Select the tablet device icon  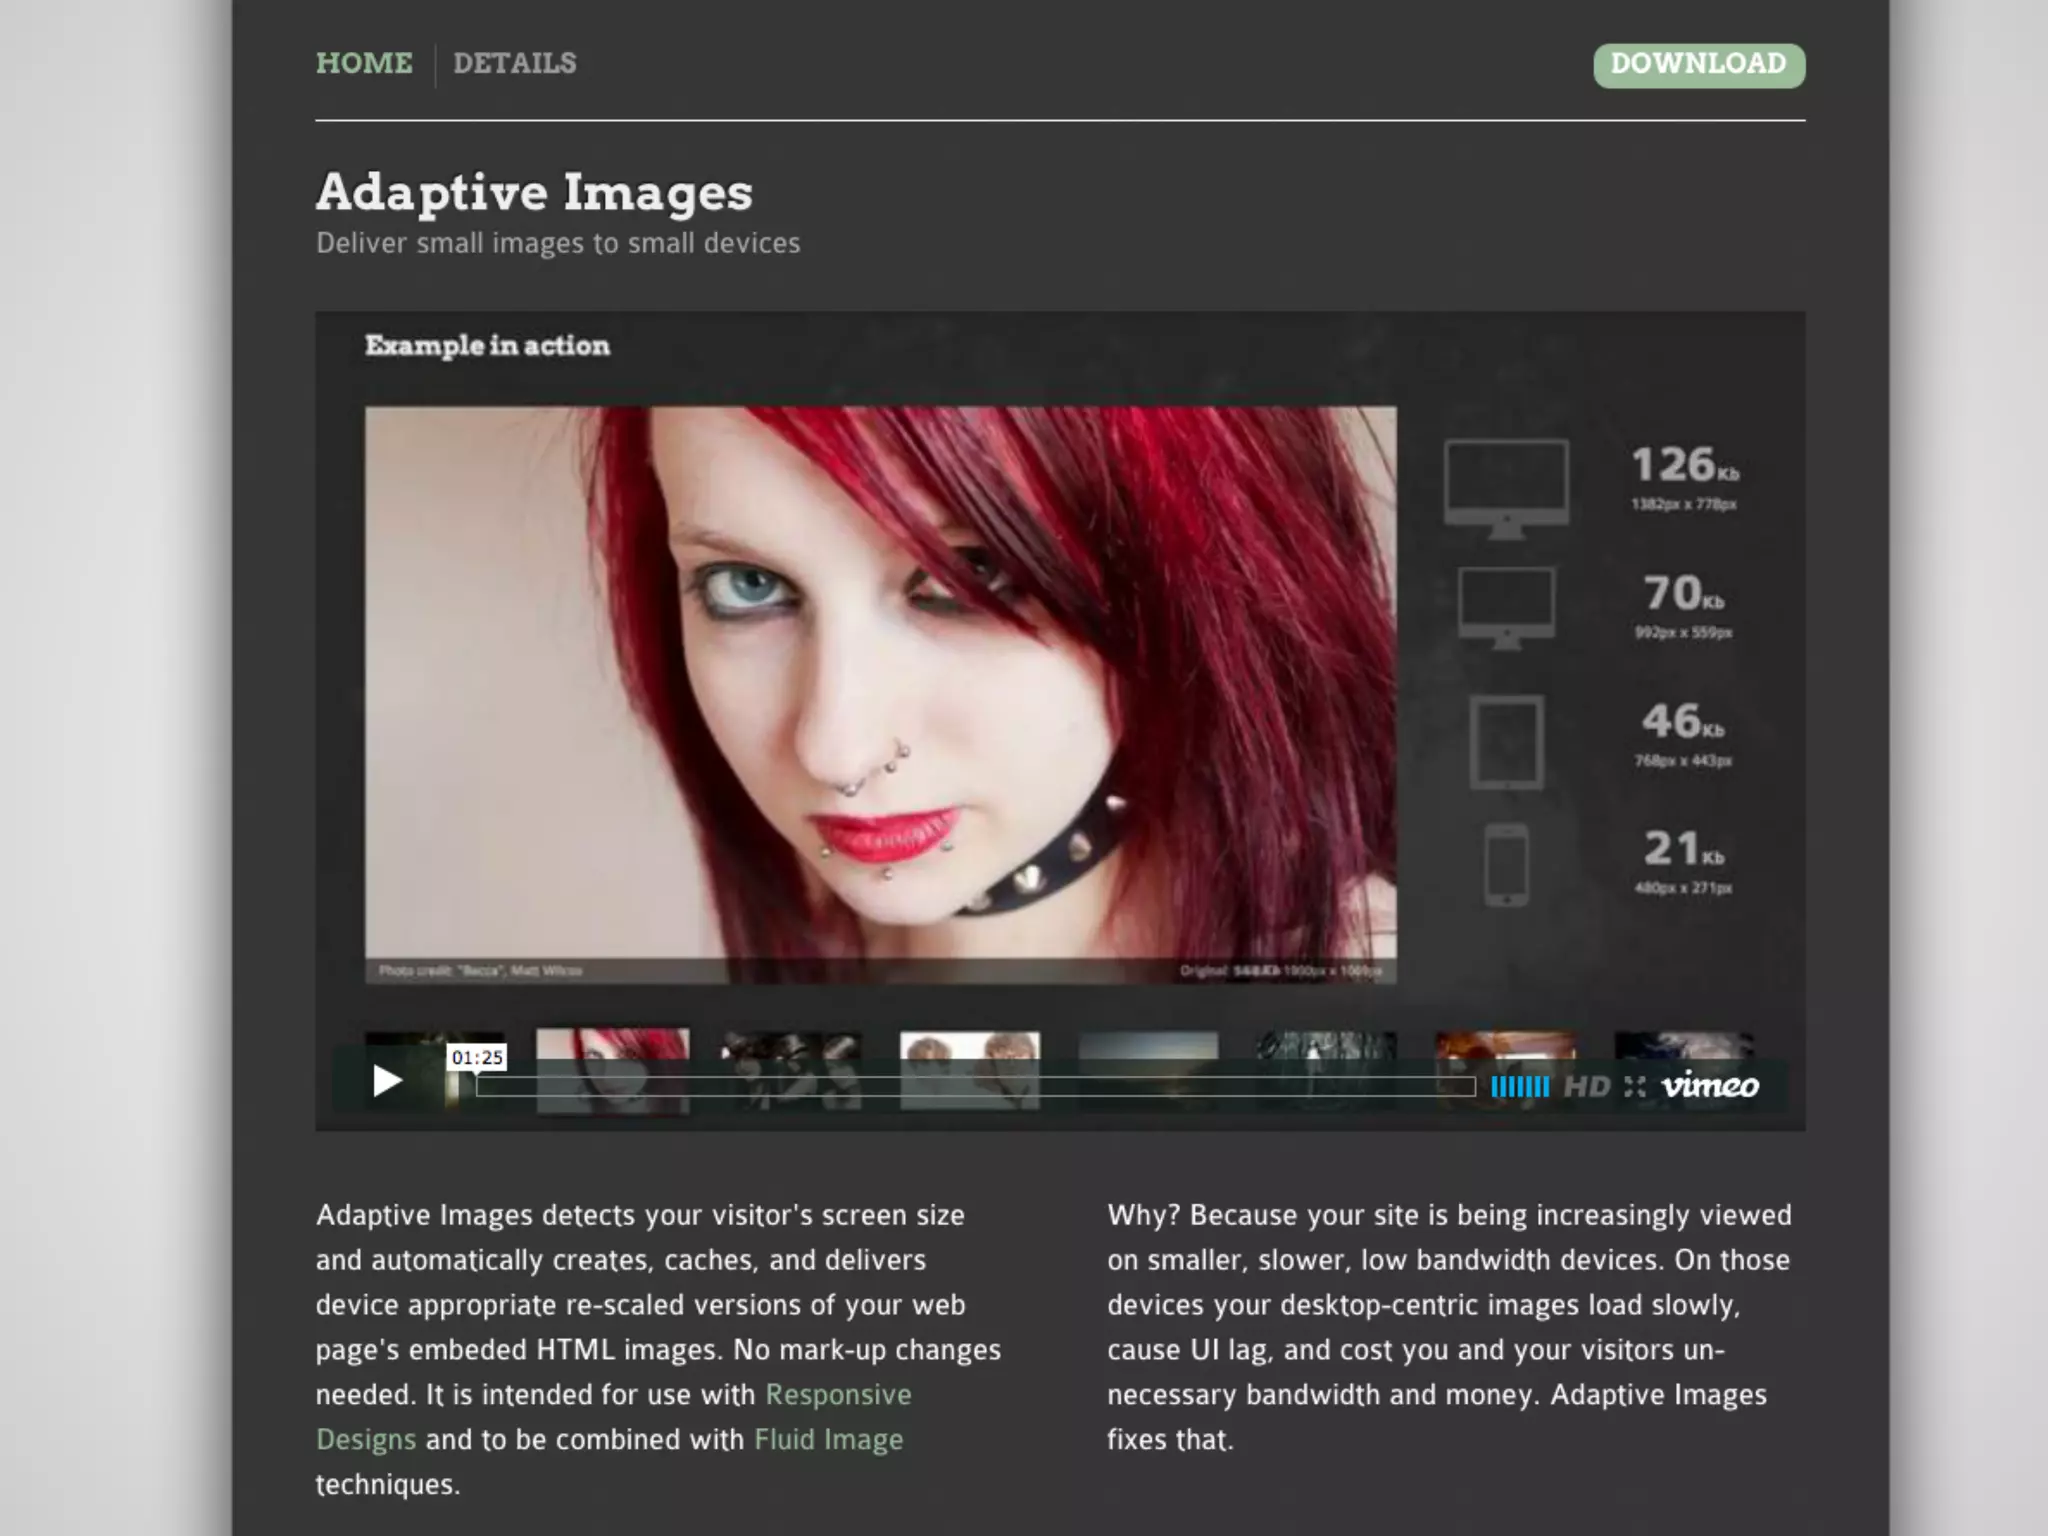coord(1506,742)
